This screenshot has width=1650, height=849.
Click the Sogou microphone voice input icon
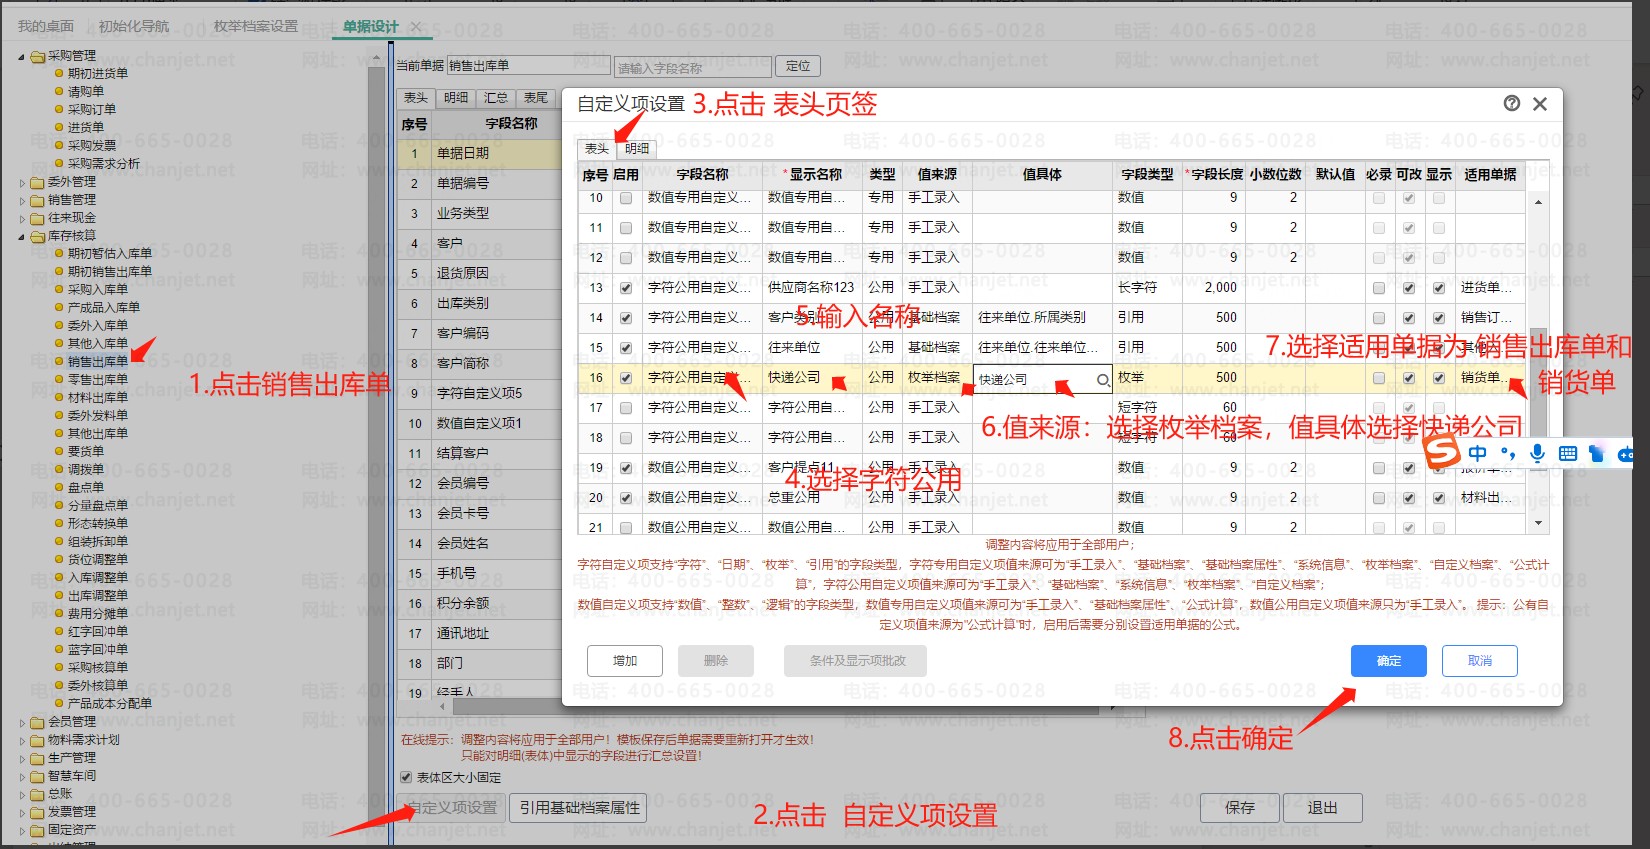pos(1538,453)
